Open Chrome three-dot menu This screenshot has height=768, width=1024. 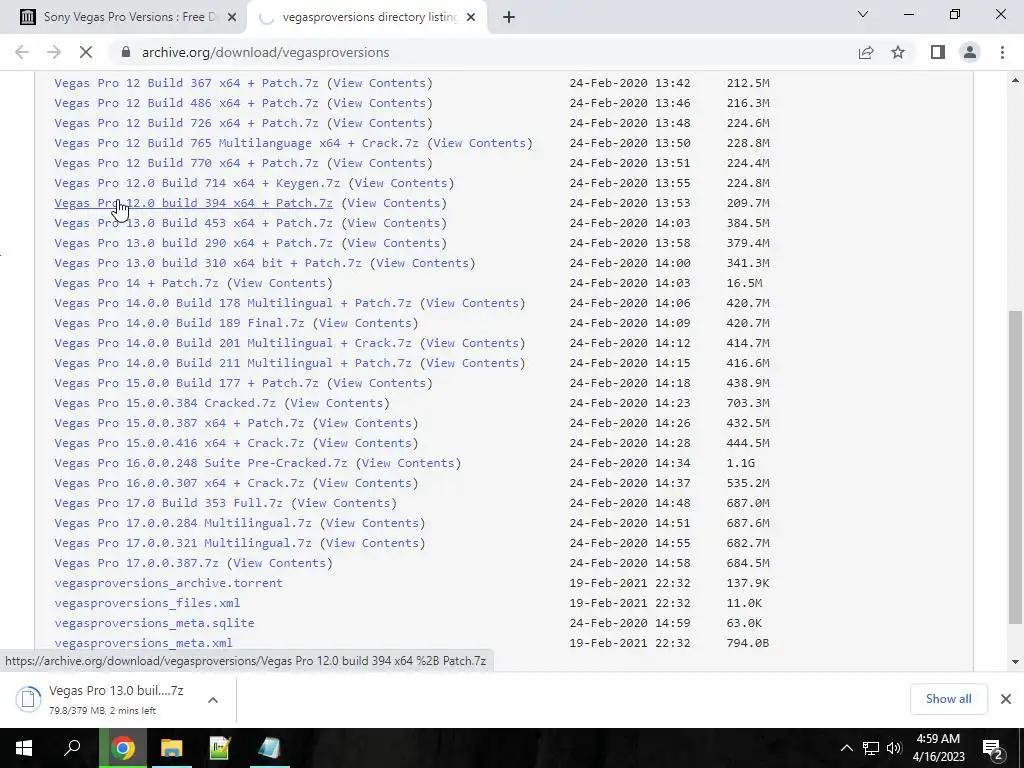pyautogui.click(x=1002, y=52)
